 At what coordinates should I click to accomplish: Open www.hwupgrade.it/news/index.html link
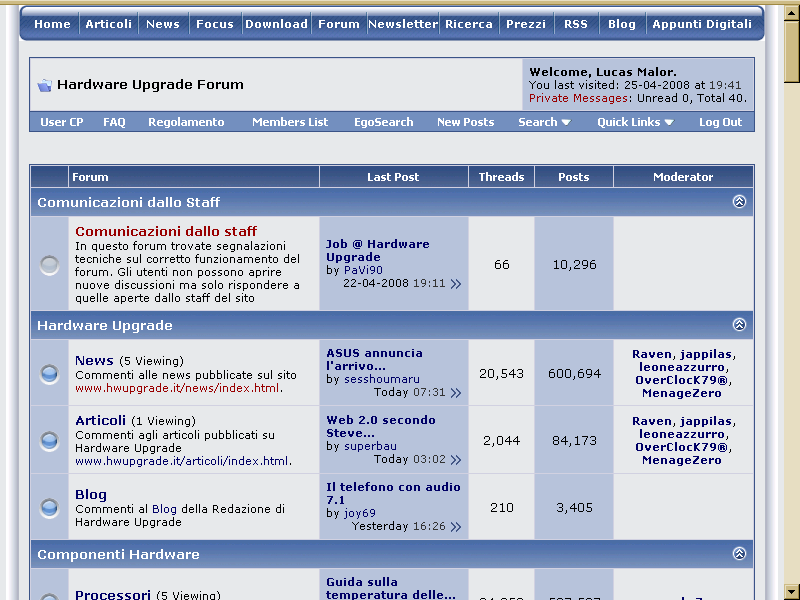coord(177,388)
